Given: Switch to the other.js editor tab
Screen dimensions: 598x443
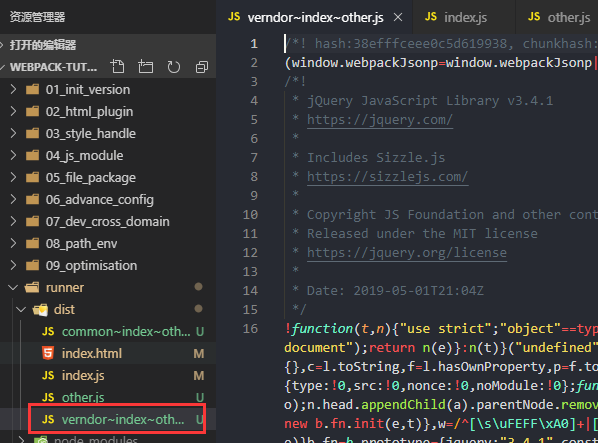Looking at the screenshot, I should click(x=557, y=17).
